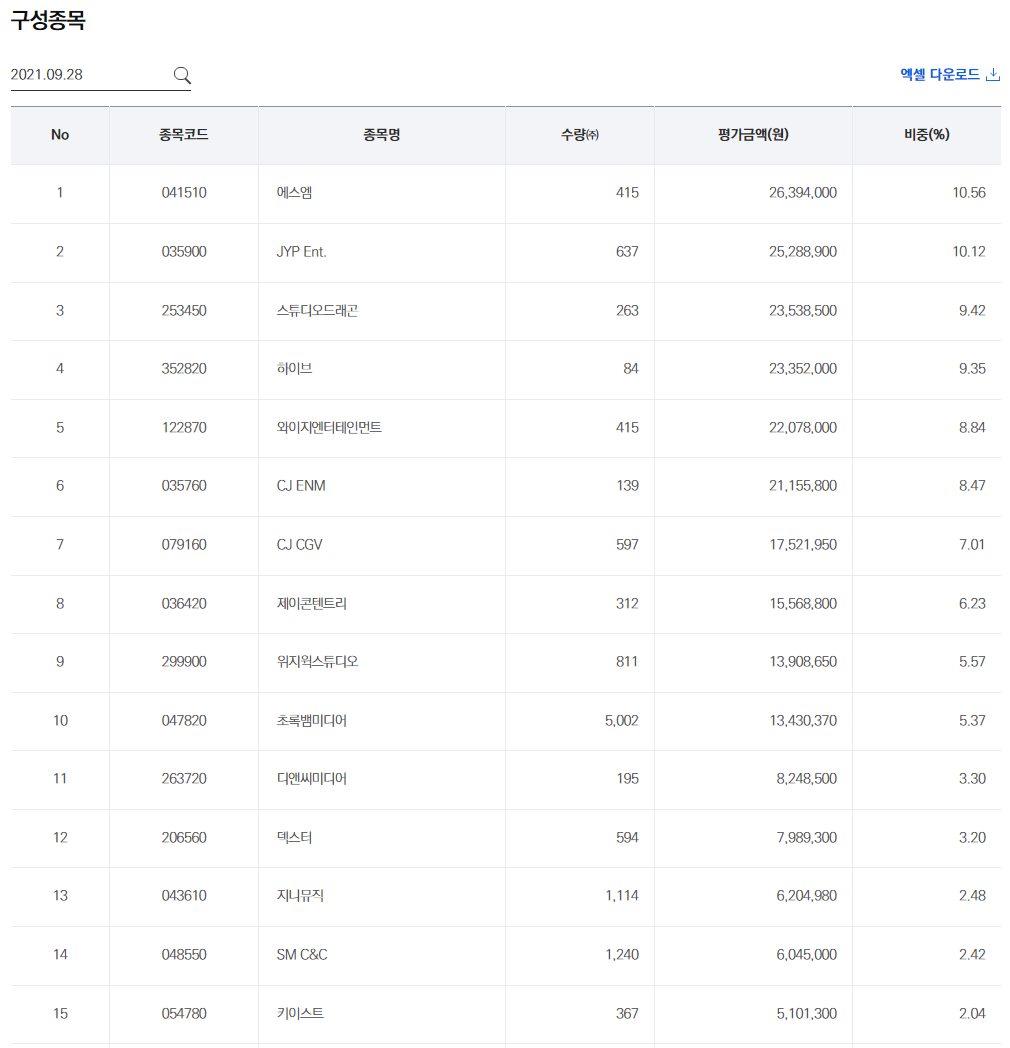This screenshot has height=1048, width=1010.
Task: Select the 평가금액(원) column header
Action: tap(753, 135)
